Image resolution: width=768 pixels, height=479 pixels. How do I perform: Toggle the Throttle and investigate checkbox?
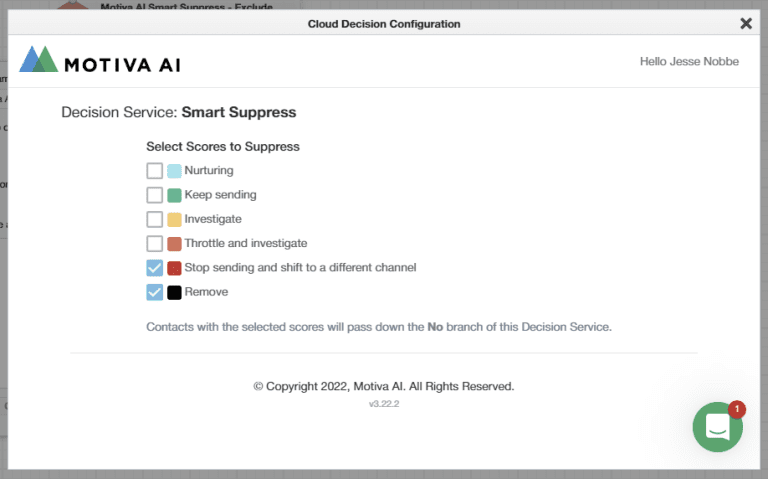click(x=155, y=243)
